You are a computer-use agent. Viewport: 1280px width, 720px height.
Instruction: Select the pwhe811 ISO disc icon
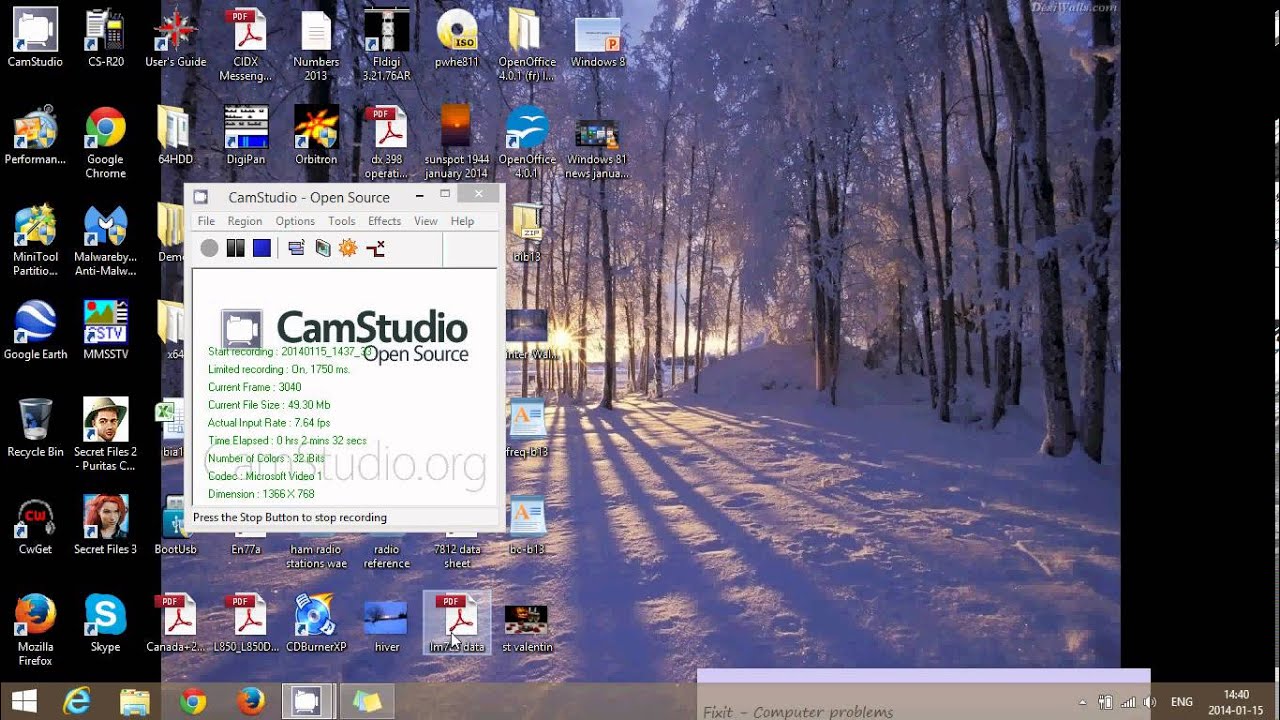coord(457,39)
